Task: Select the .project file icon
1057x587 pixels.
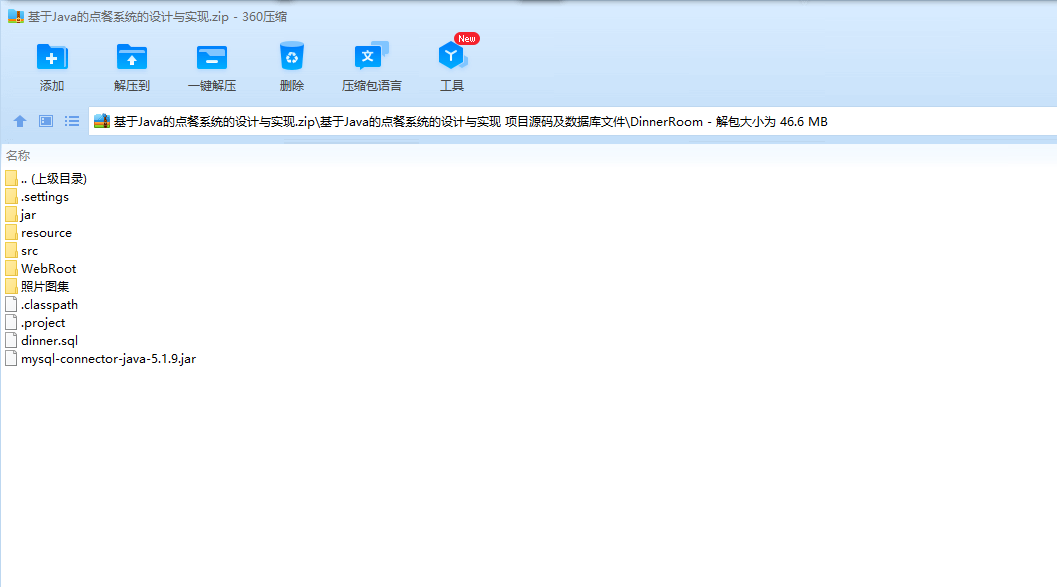Action: coord(11,322)
